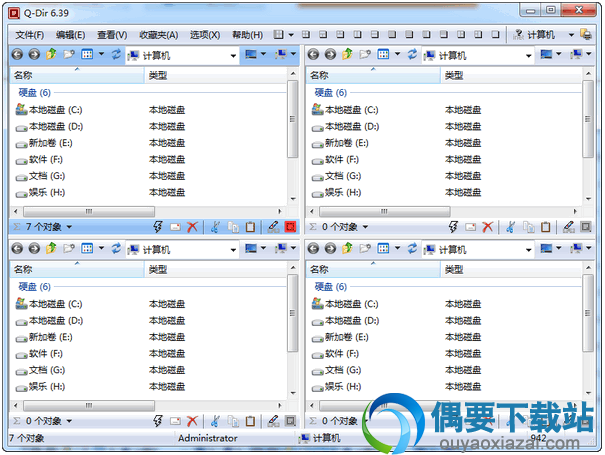Viewport: 605px width, 455px height.
Task: Sort by 类型 column in top-left pane
Action: pos(216,75)
